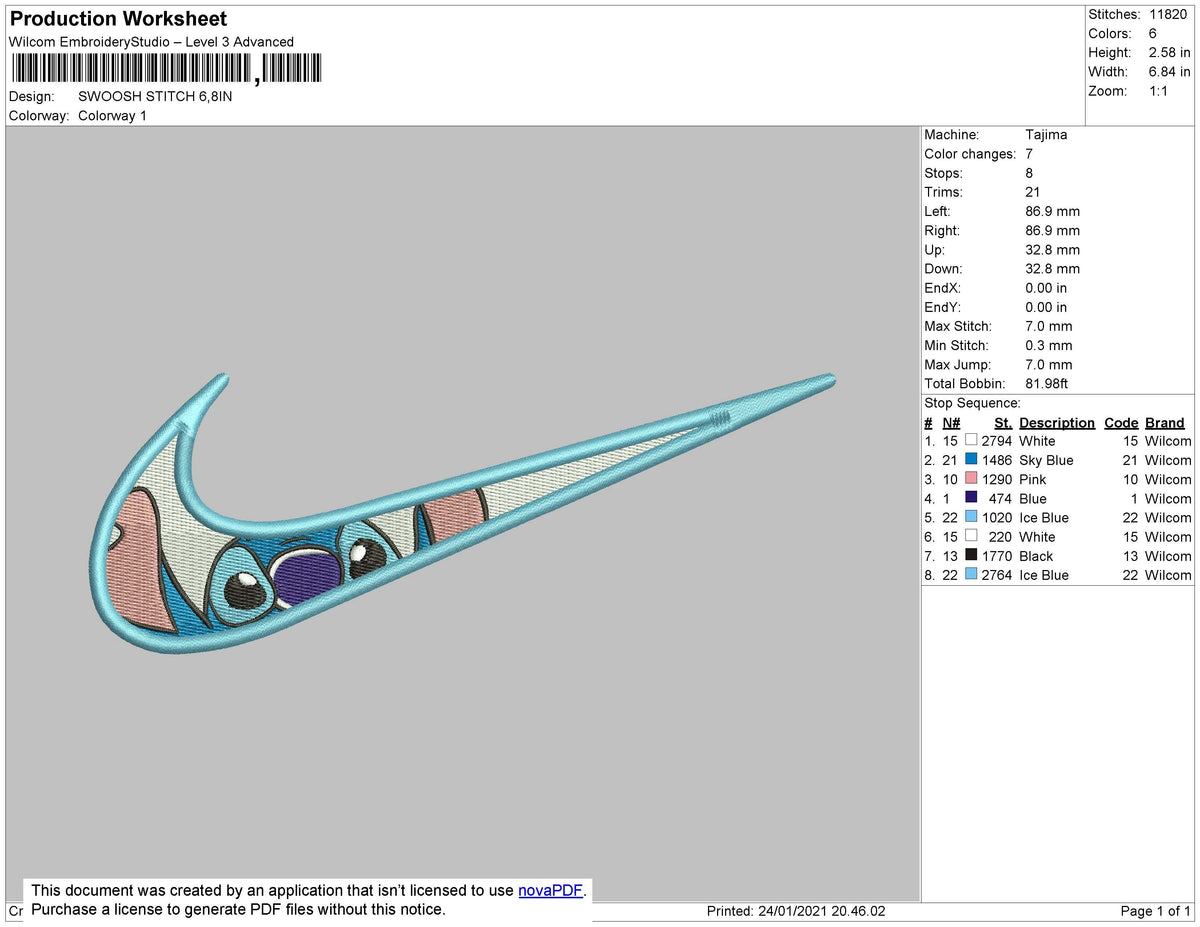Click the Description column header
Image resolution: width=1200 pixels, height=927 pixels.
(x=1056, y=422)
